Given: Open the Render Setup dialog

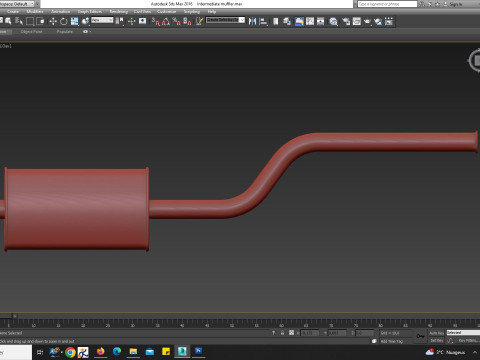Looking at the screenshot, I should point(346,21).
